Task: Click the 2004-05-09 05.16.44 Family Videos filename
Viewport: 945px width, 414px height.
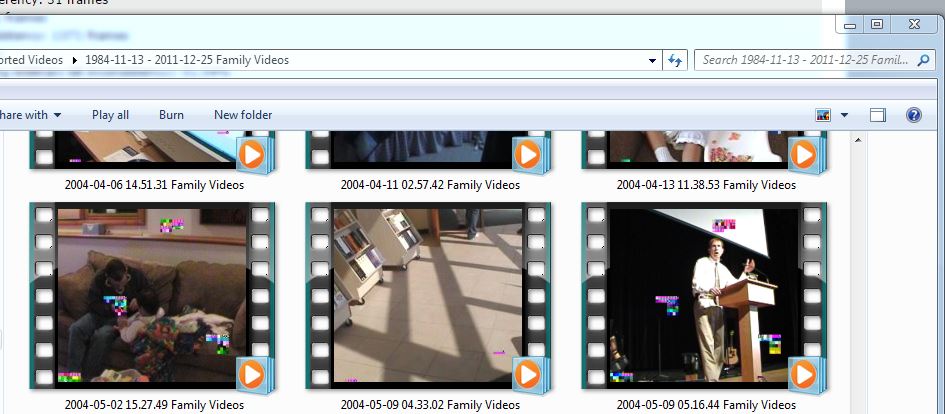Action: click(706, 405)
